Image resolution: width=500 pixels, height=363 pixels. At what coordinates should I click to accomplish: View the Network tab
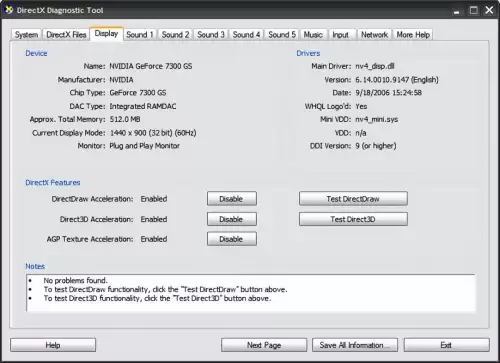pyautogui.click(x=374, y=35)
